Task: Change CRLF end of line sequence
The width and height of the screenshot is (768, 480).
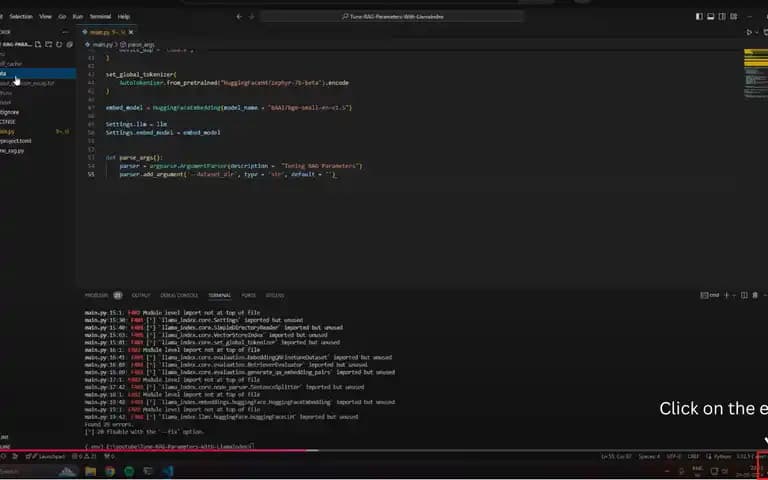Action: [693, 456]
